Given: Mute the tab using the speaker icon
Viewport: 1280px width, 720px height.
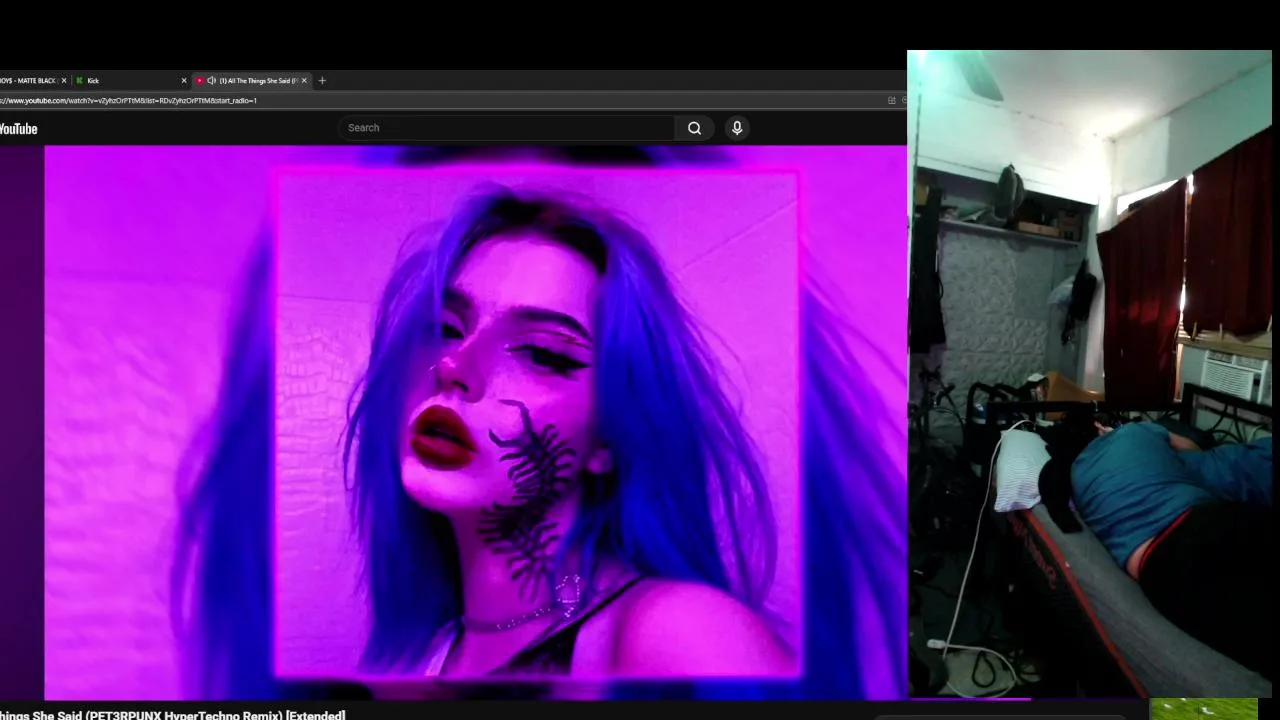Looking at the screenshot, I should [x=211, y=80].
